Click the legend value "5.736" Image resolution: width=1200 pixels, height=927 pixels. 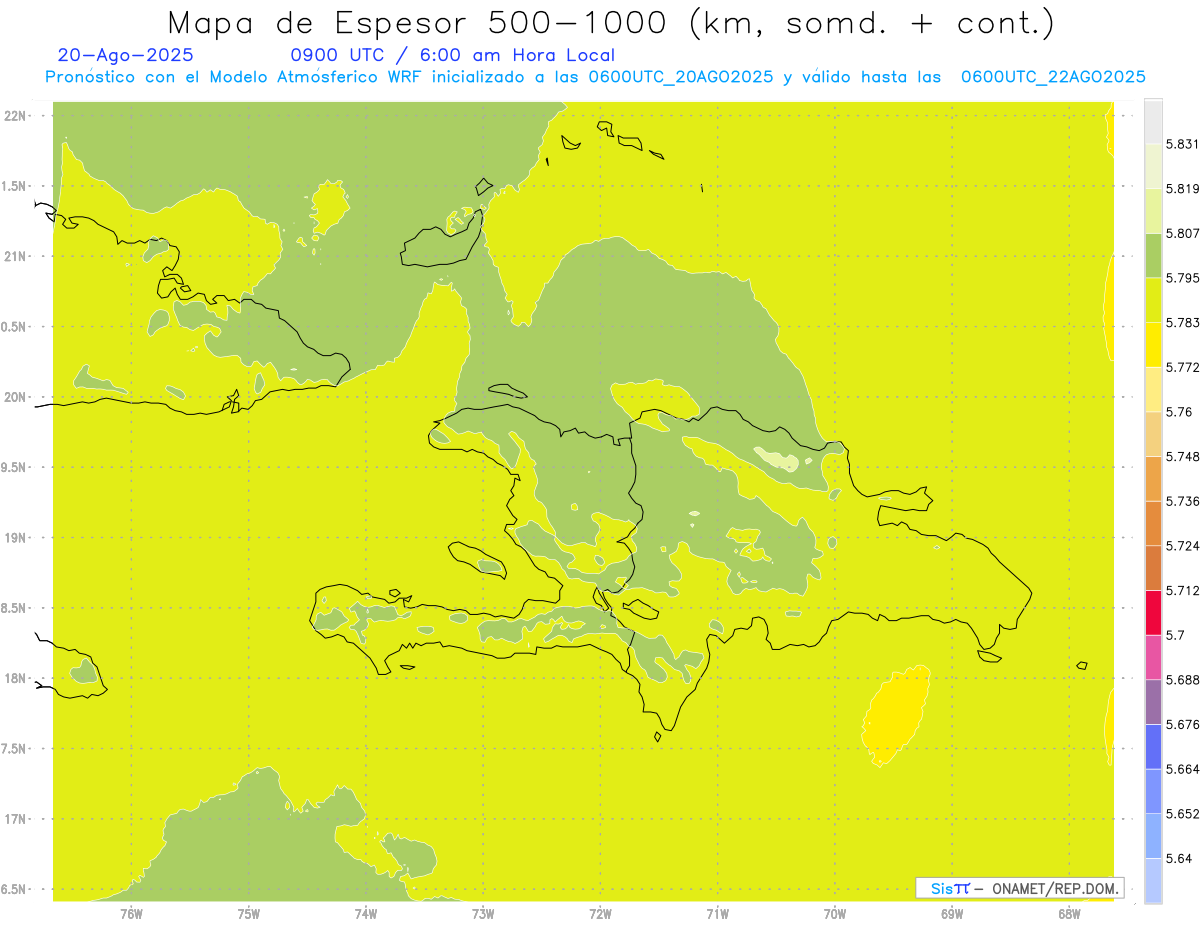[x=1182, y=501]
